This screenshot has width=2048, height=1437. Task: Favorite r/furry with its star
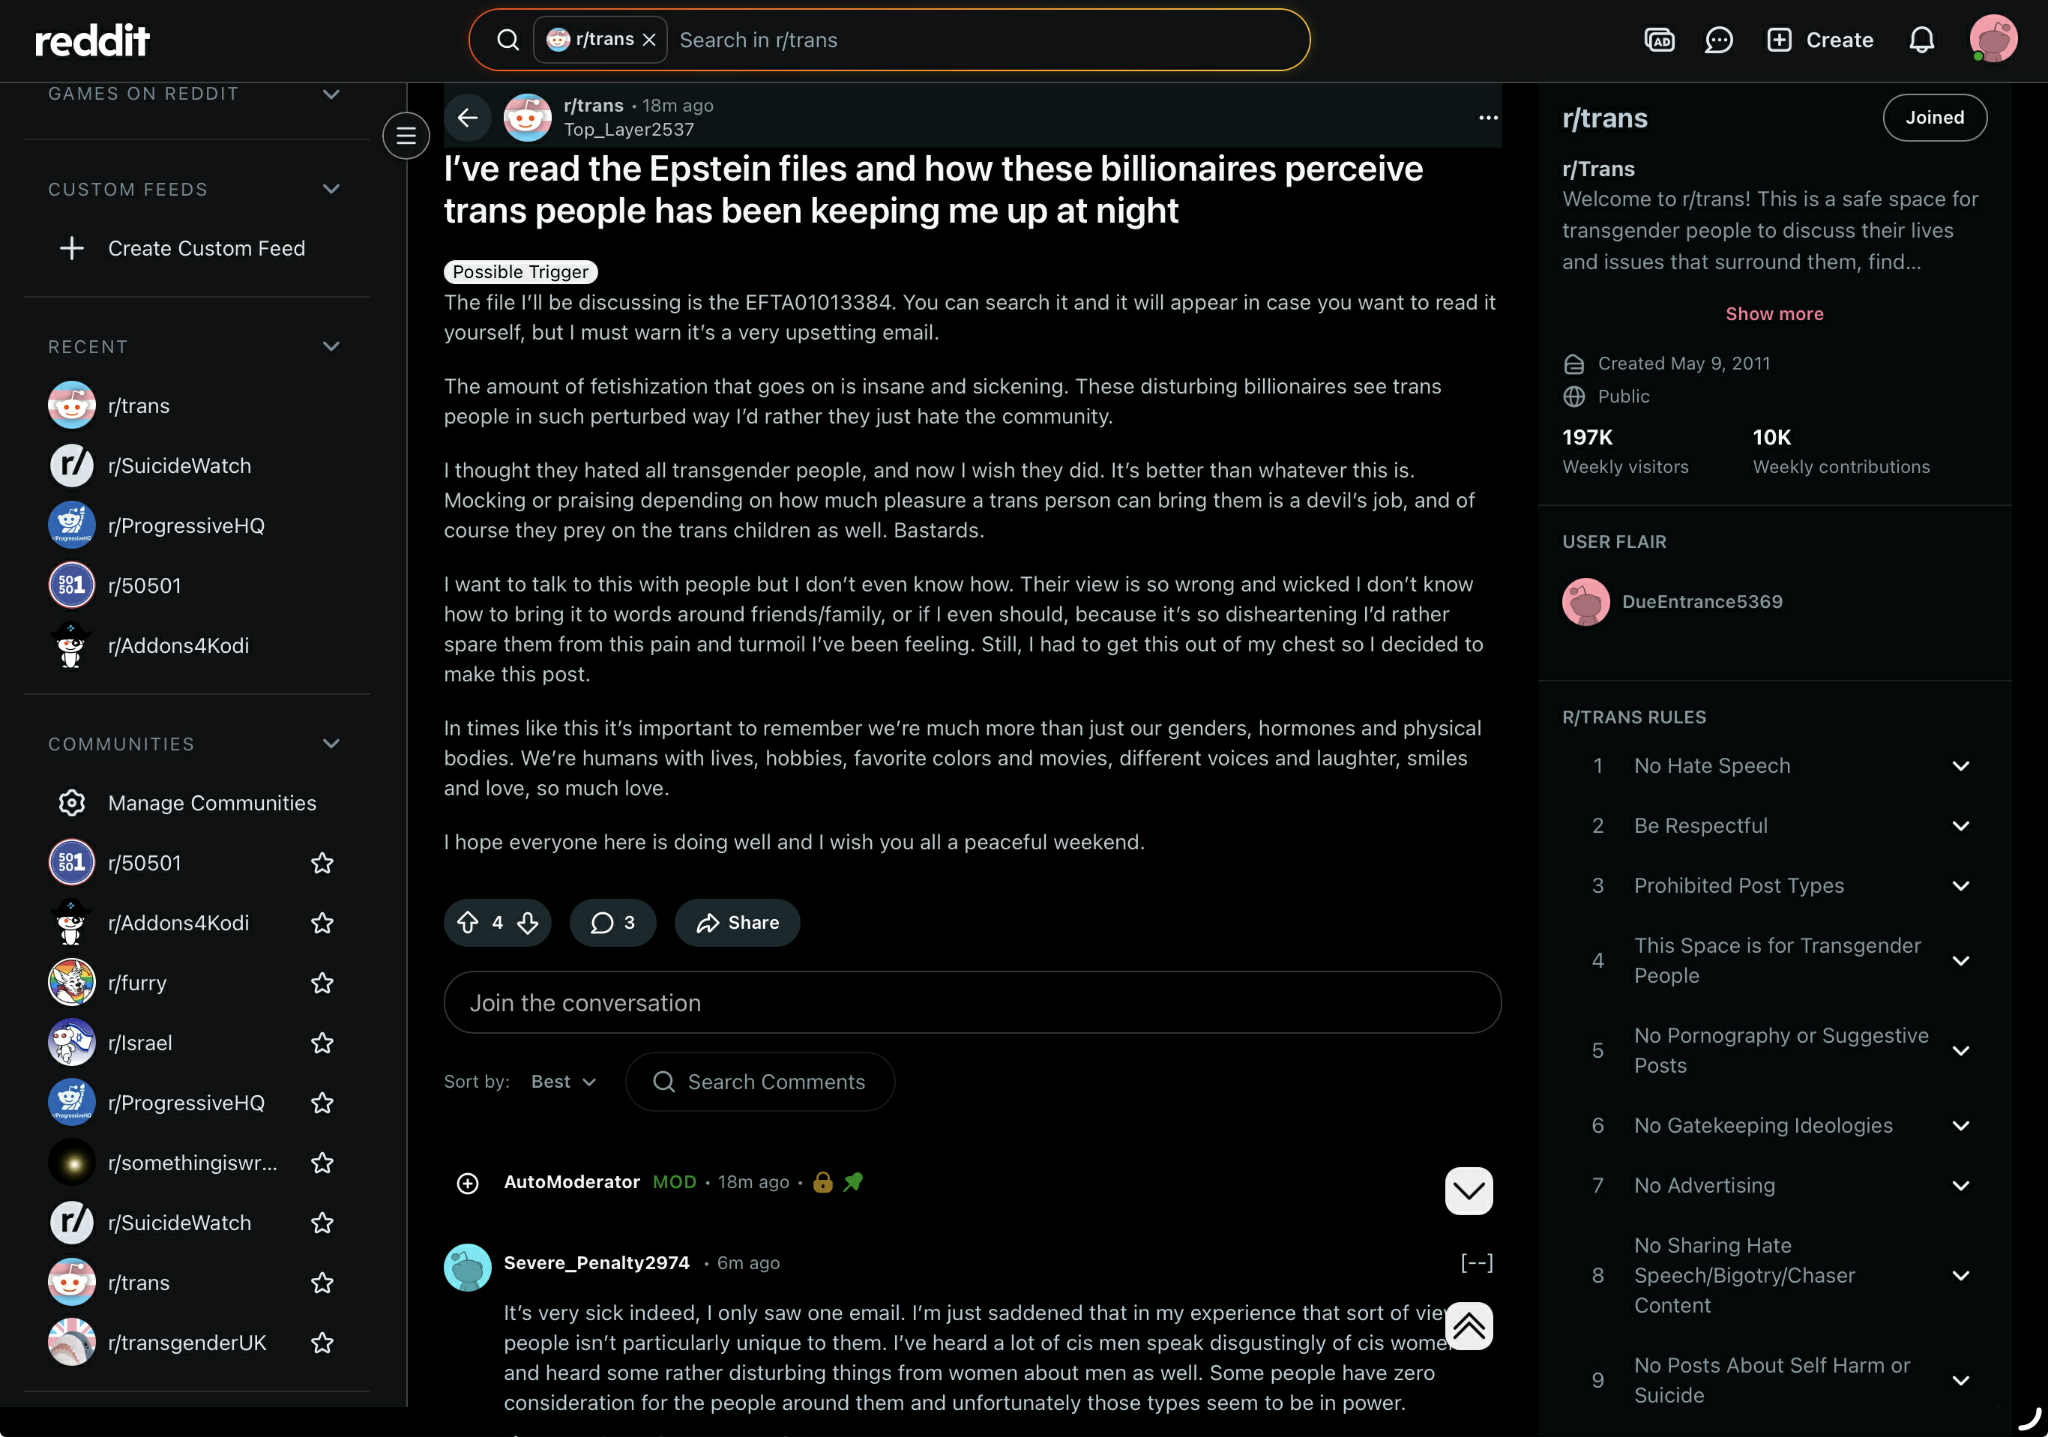pyautogui.click(x=322, y=983)
